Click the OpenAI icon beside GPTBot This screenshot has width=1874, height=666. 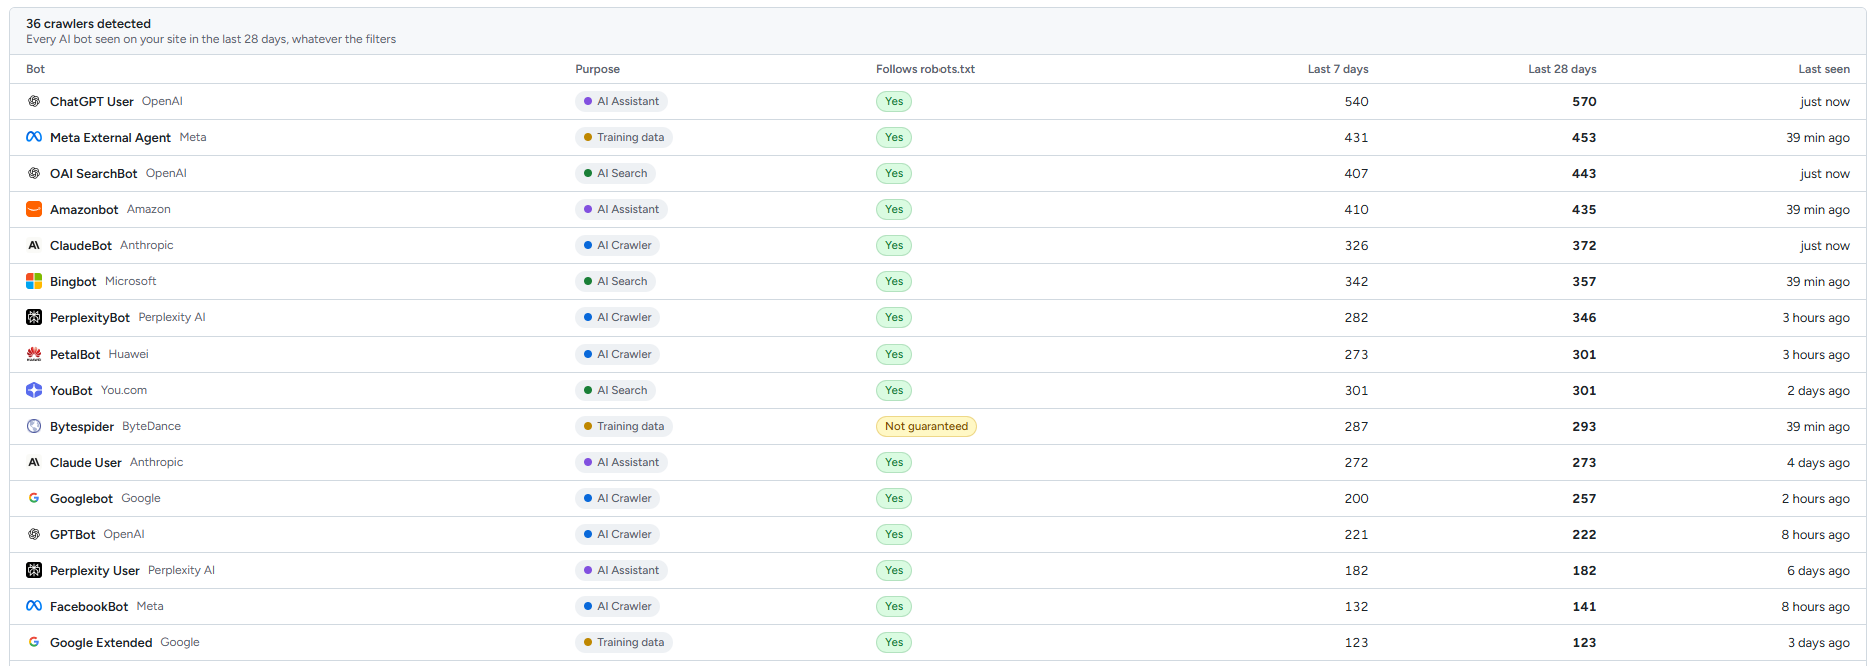coord(34,534)
